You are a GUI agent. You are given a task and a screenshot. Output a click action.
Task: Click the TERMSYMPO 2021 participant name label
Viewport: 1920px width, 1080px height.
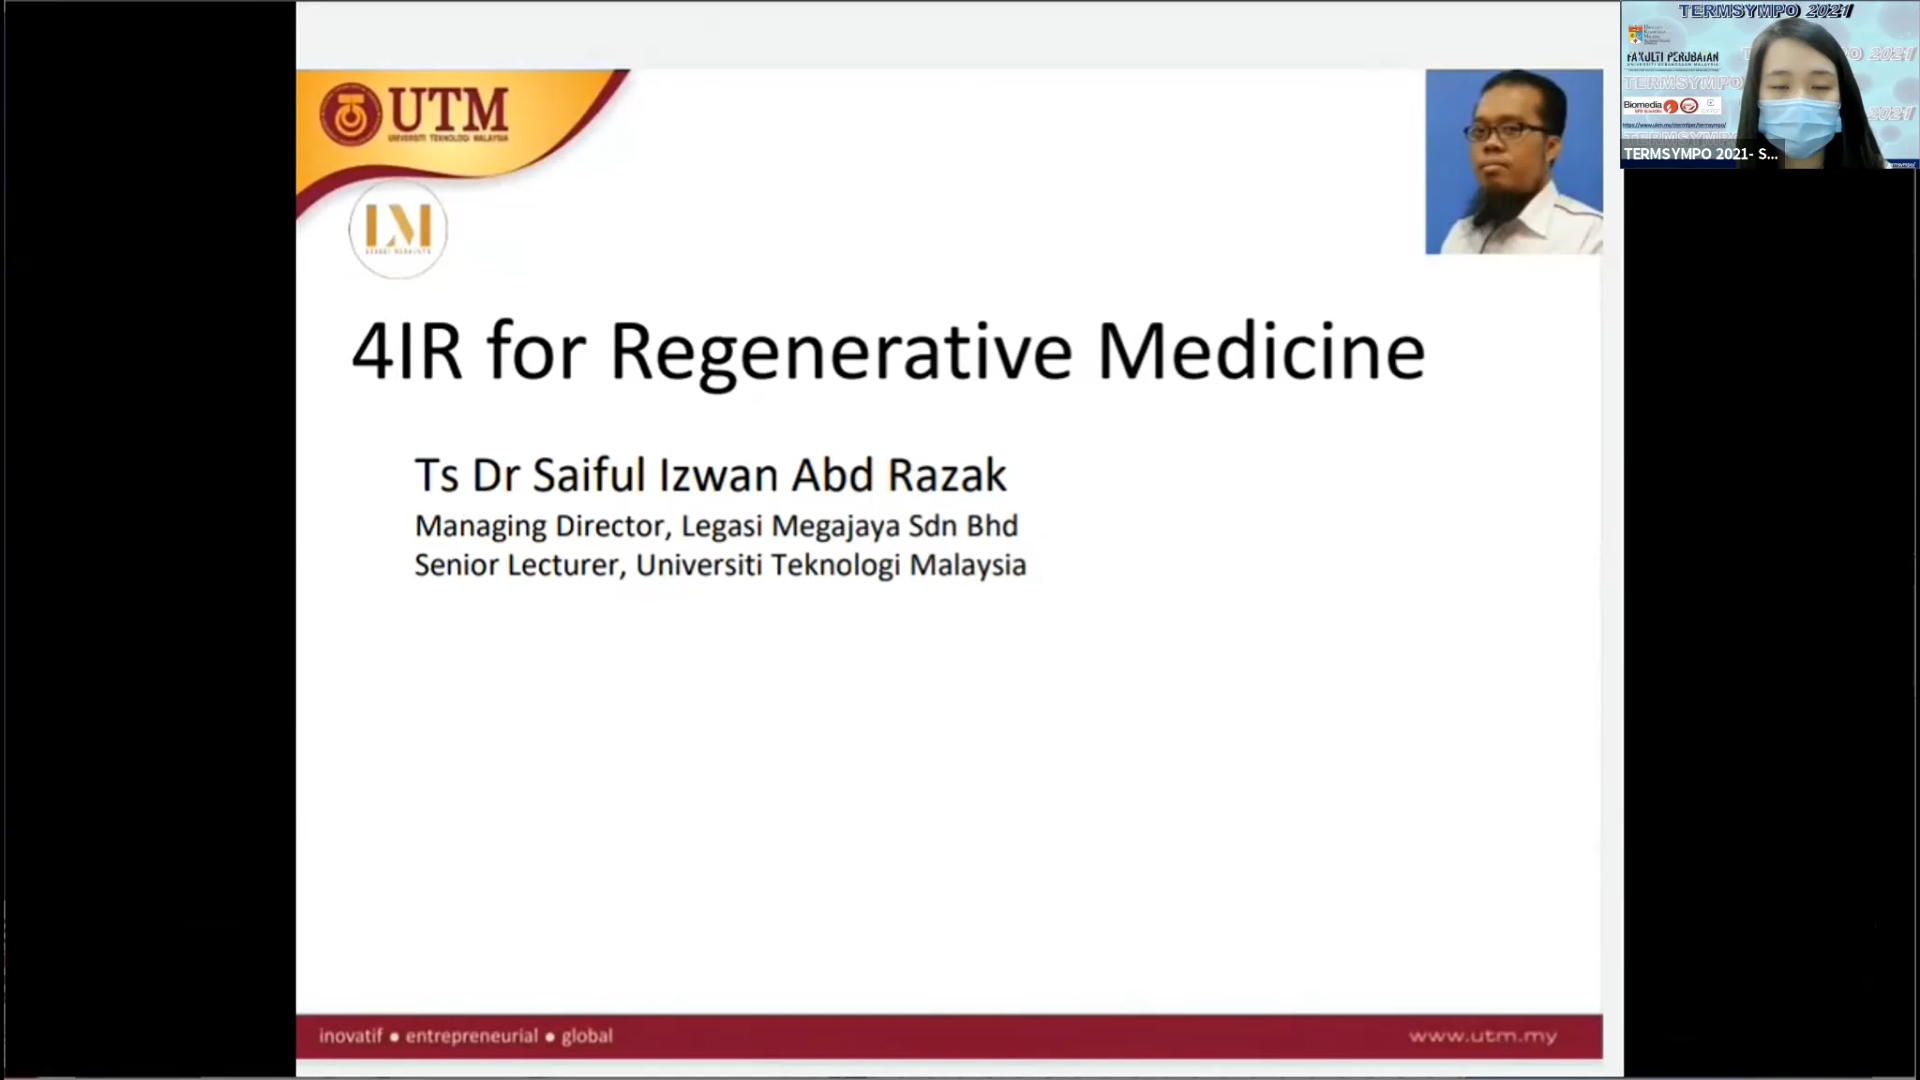(x=1700, y=154)
